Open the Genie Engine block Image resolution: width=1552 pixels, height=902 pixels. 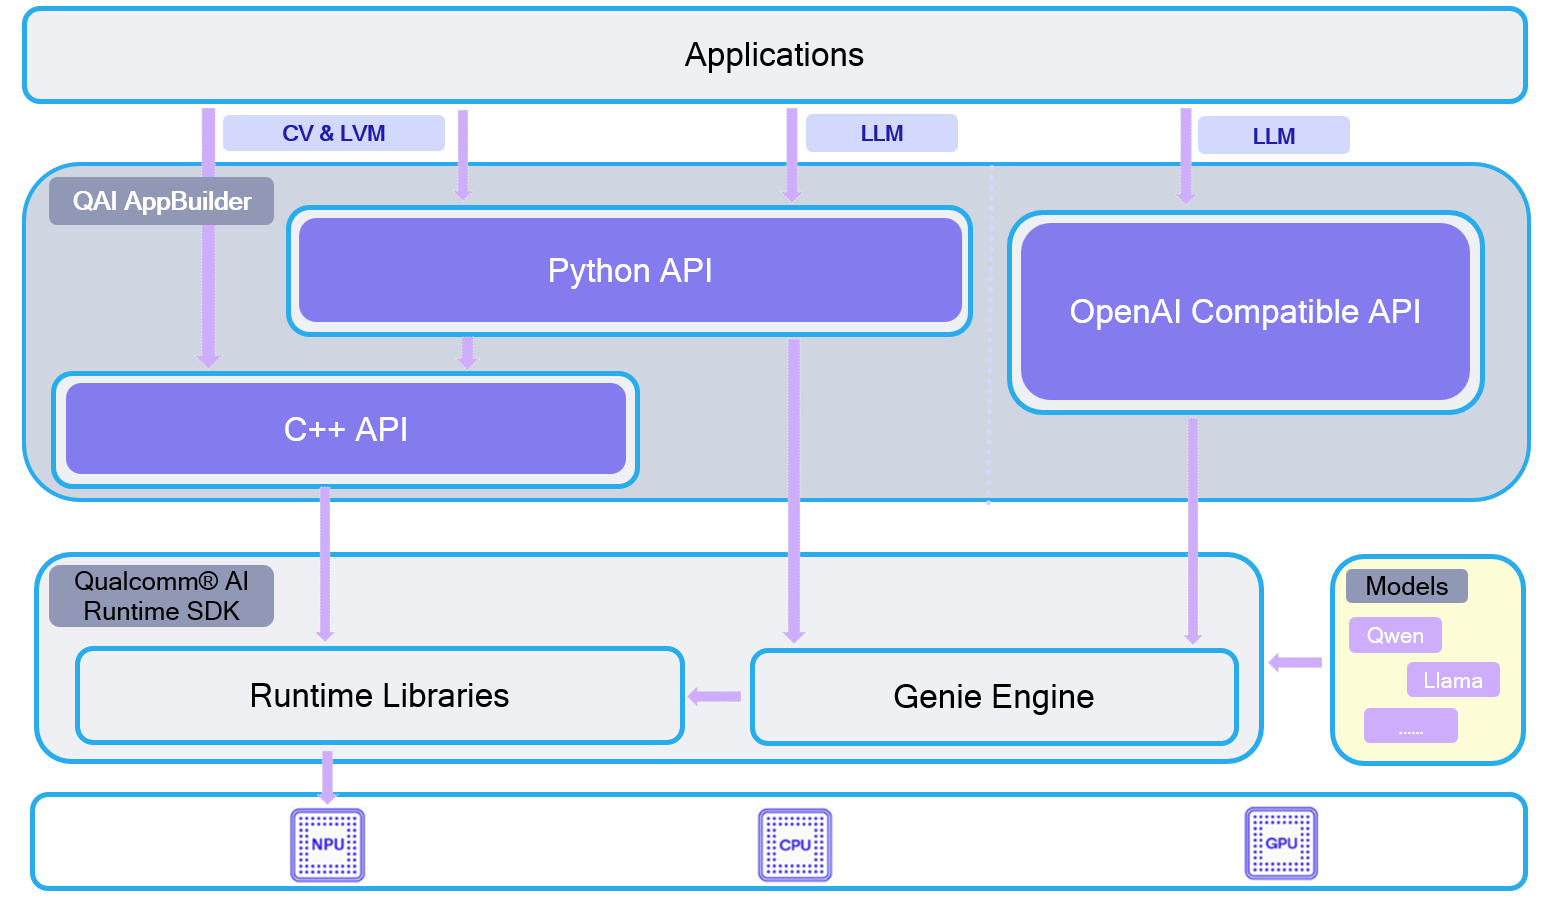click(x=993, y=696)
